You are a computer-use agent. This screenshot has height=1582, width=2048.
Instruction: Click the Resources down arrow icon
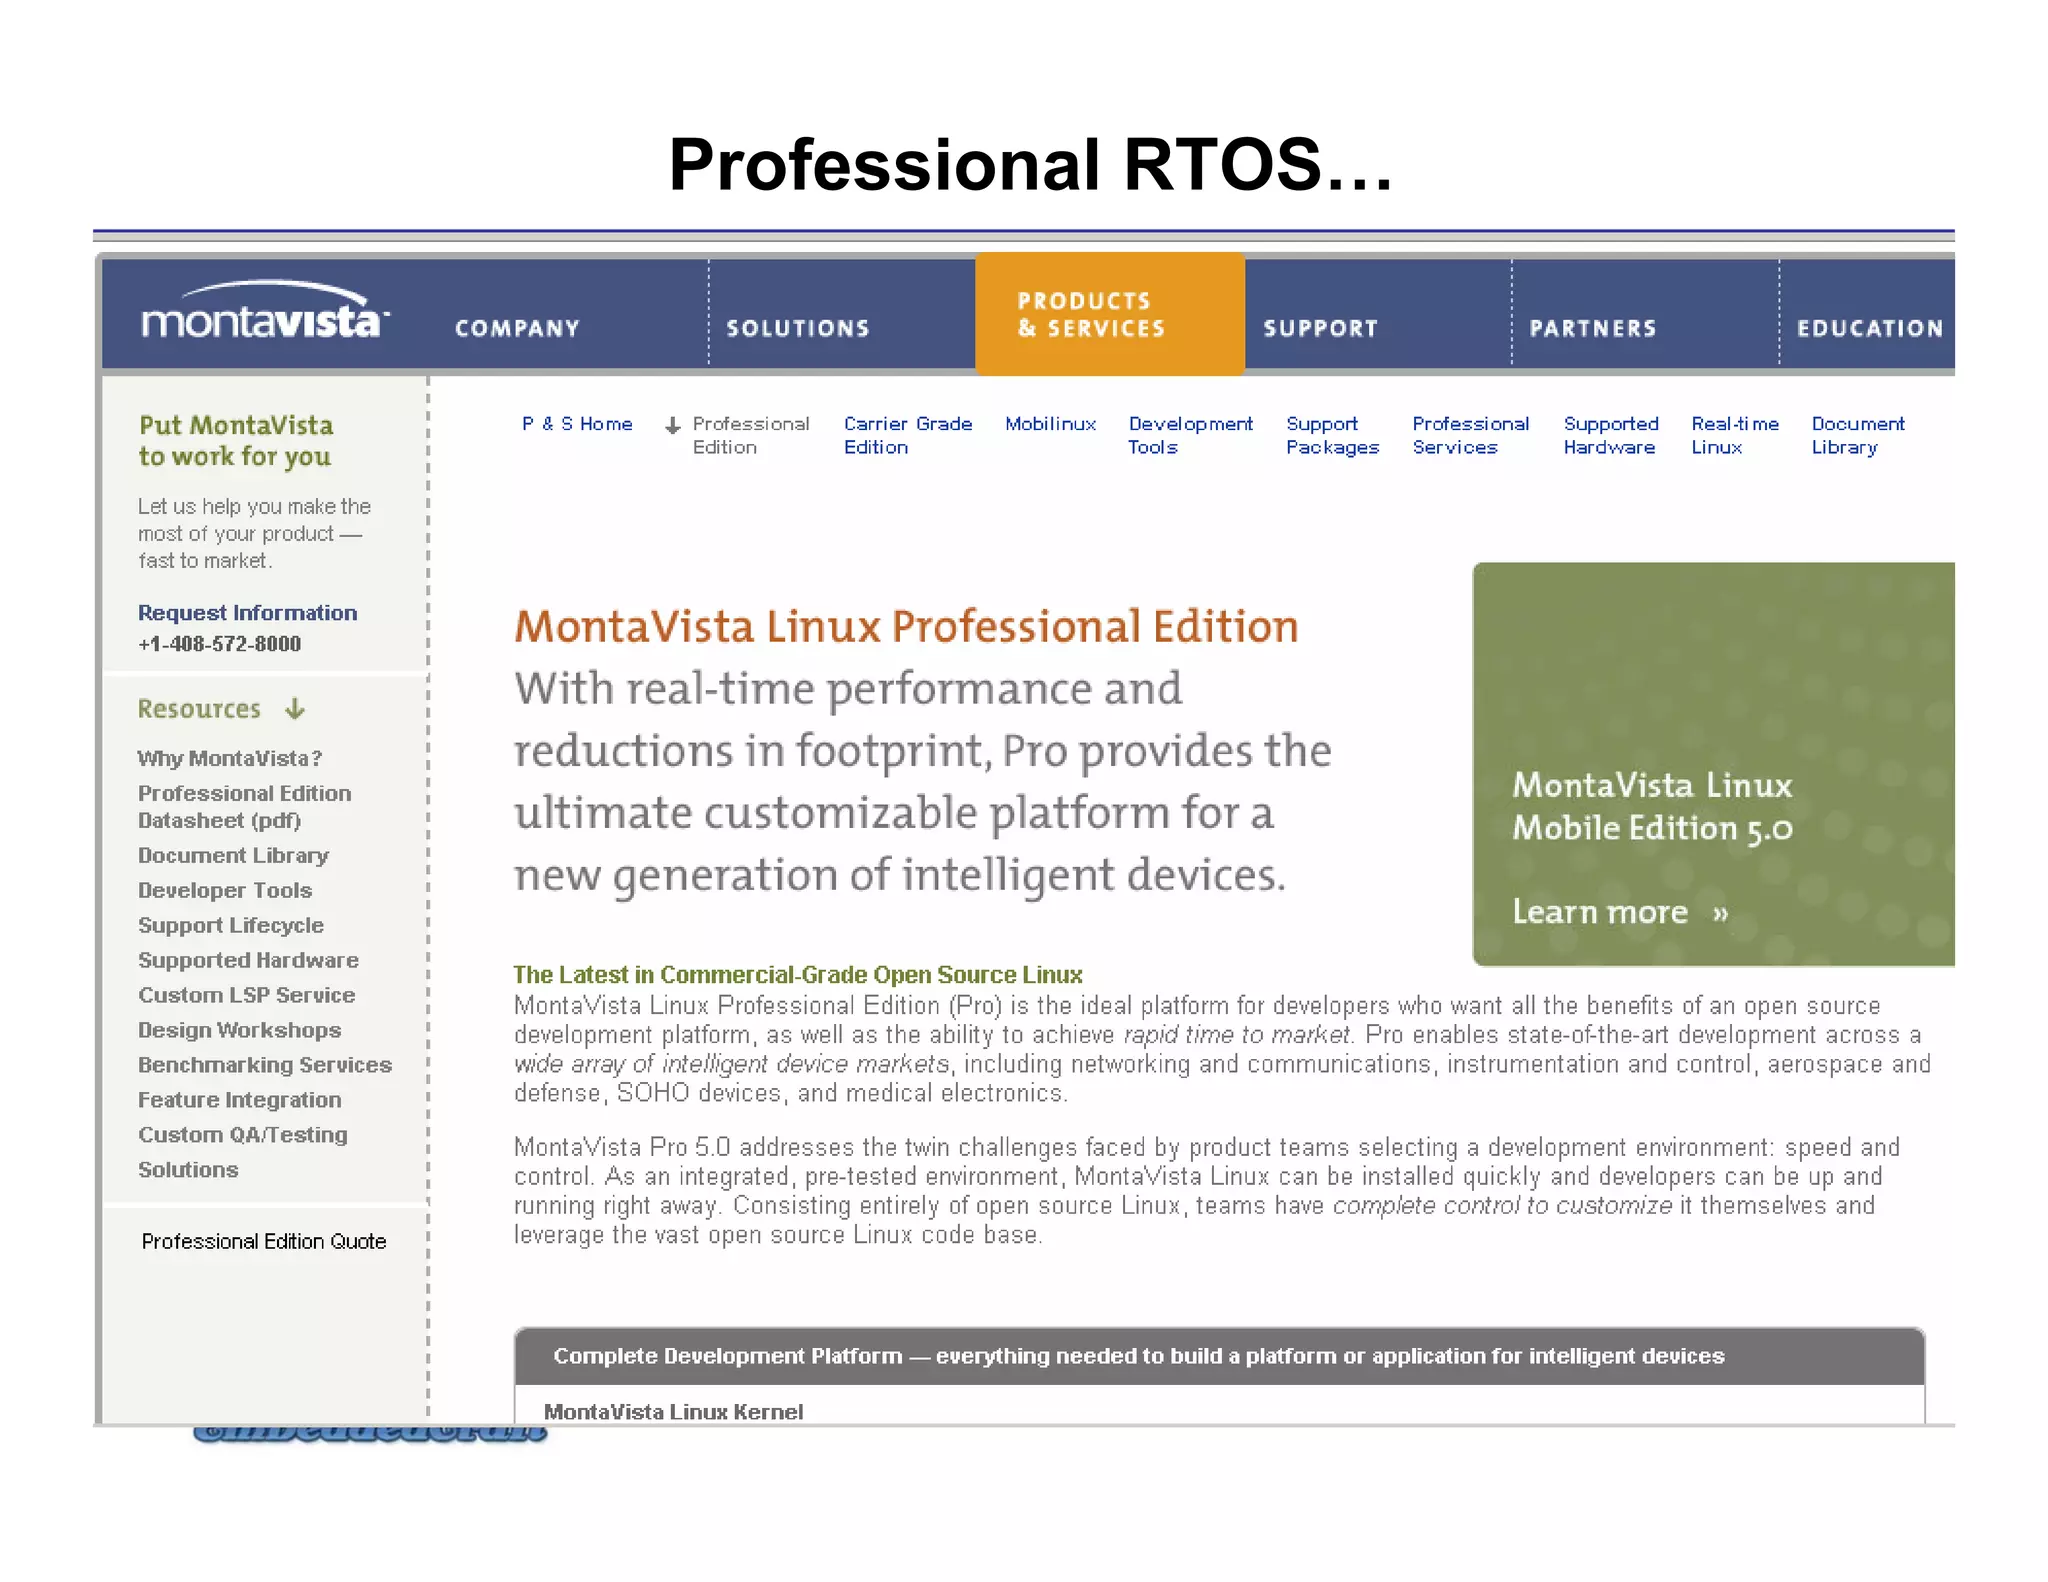(x=295, y=709)
